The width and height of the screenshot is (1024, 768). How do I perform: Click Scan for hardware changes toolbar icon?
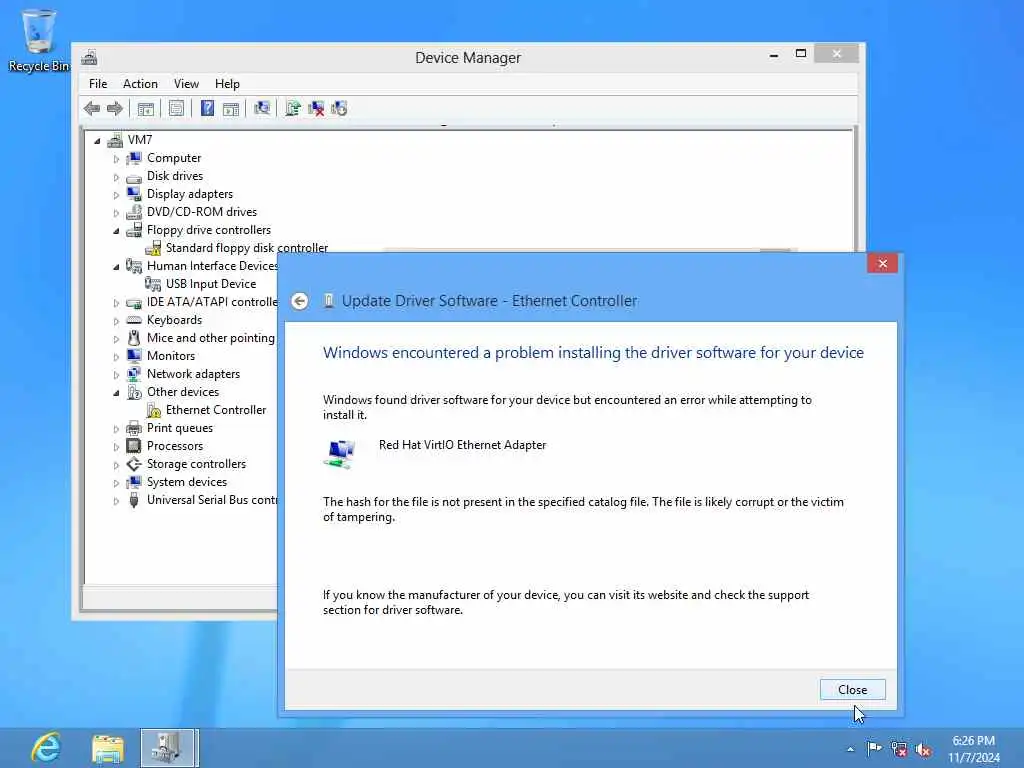tap(262, 108)
